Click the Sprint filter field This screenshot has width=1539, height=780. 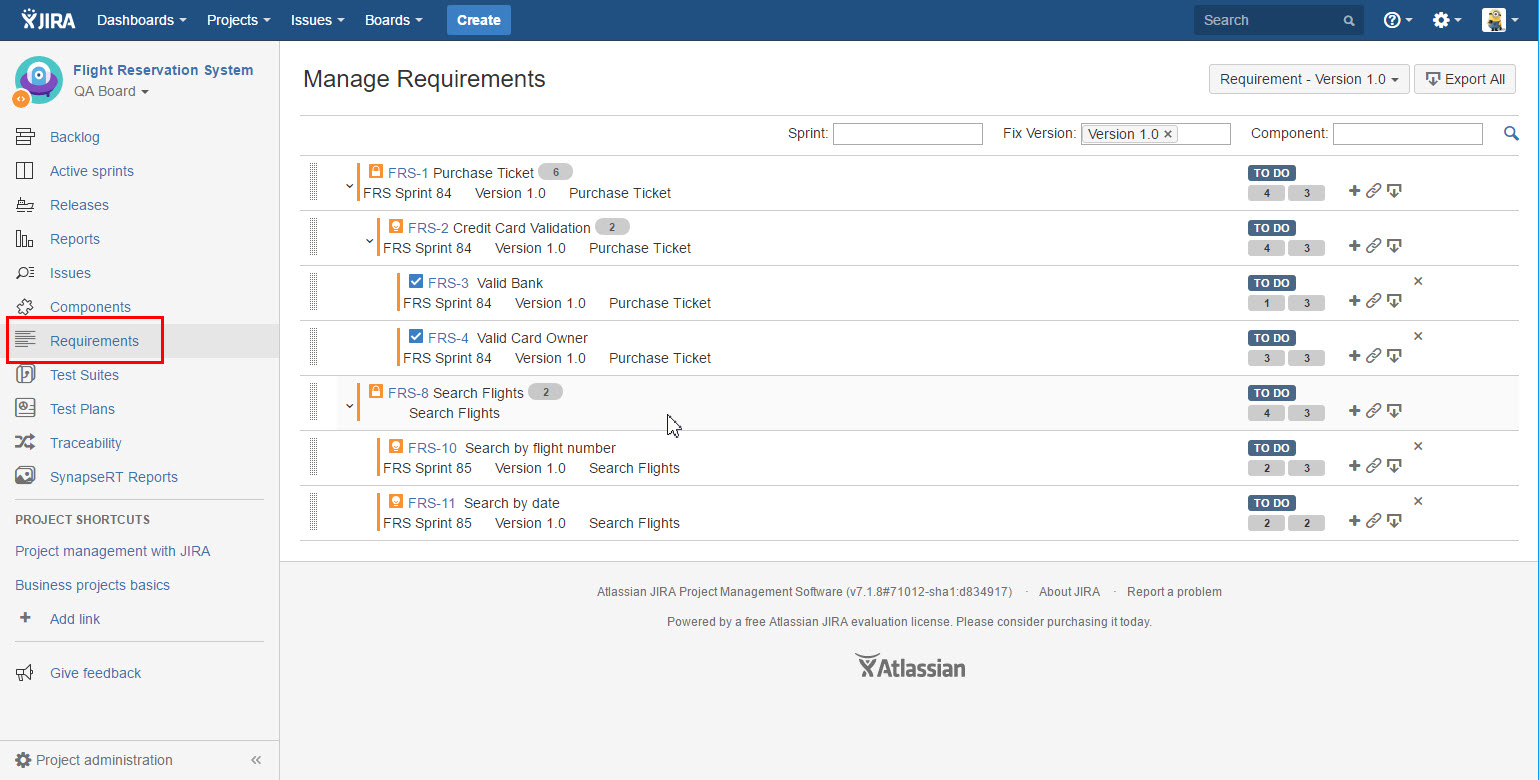908,134
